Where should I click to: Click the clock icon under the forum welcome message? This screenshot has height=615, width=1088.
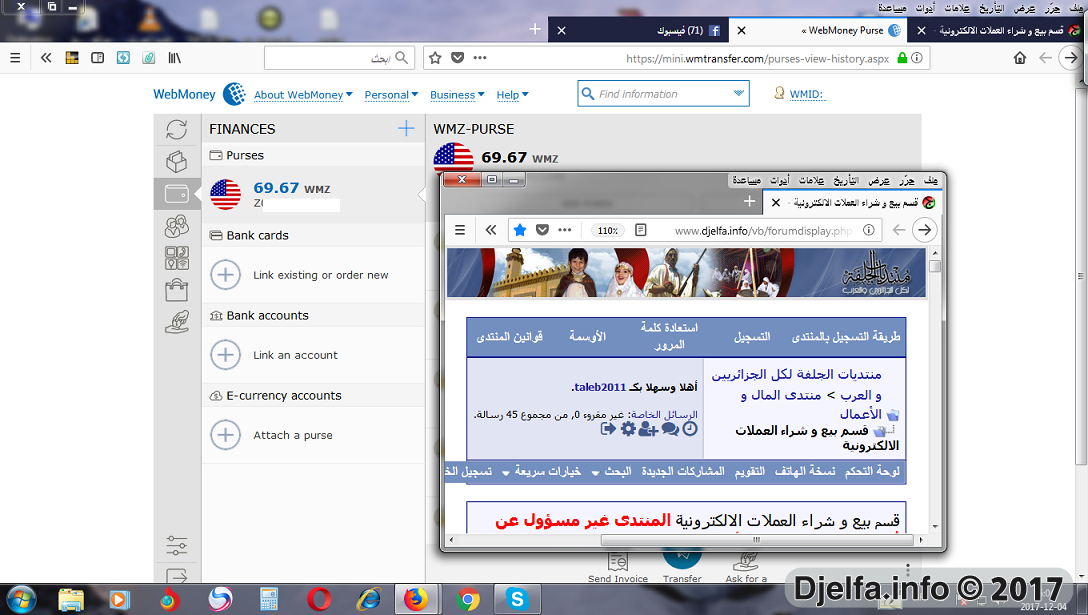pos(689,429)
